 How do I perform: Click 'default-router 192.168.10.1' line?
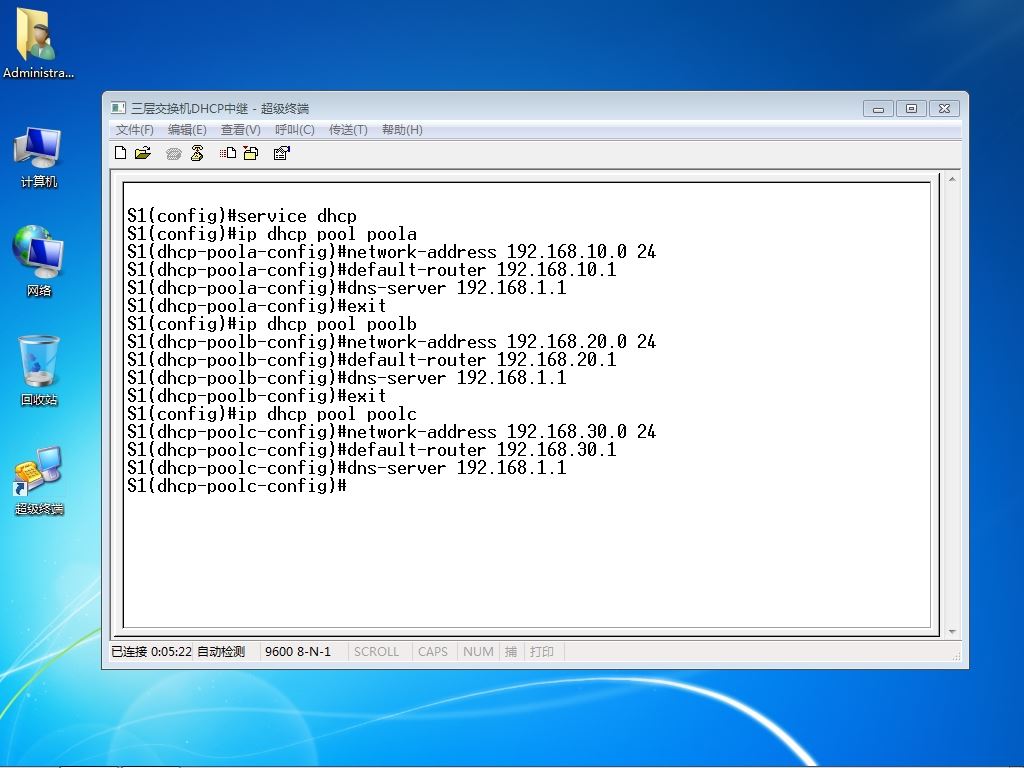coord(372,270)
